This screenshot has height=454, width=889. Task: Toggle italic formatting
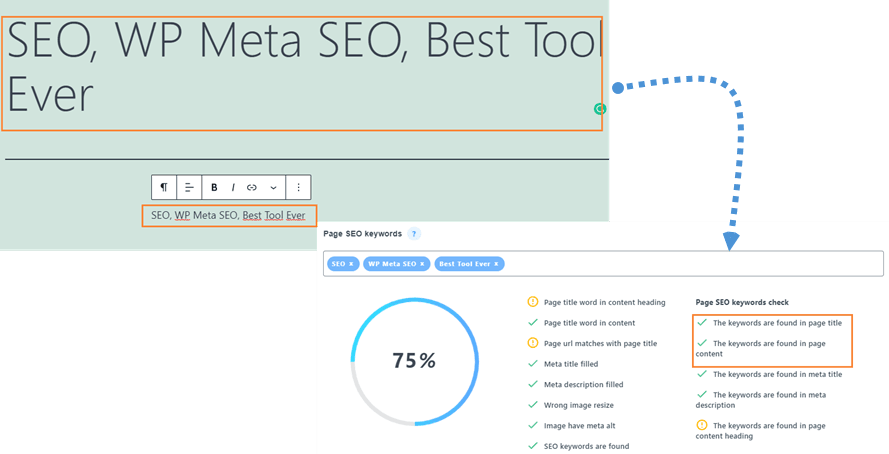(x=233, y=187)
